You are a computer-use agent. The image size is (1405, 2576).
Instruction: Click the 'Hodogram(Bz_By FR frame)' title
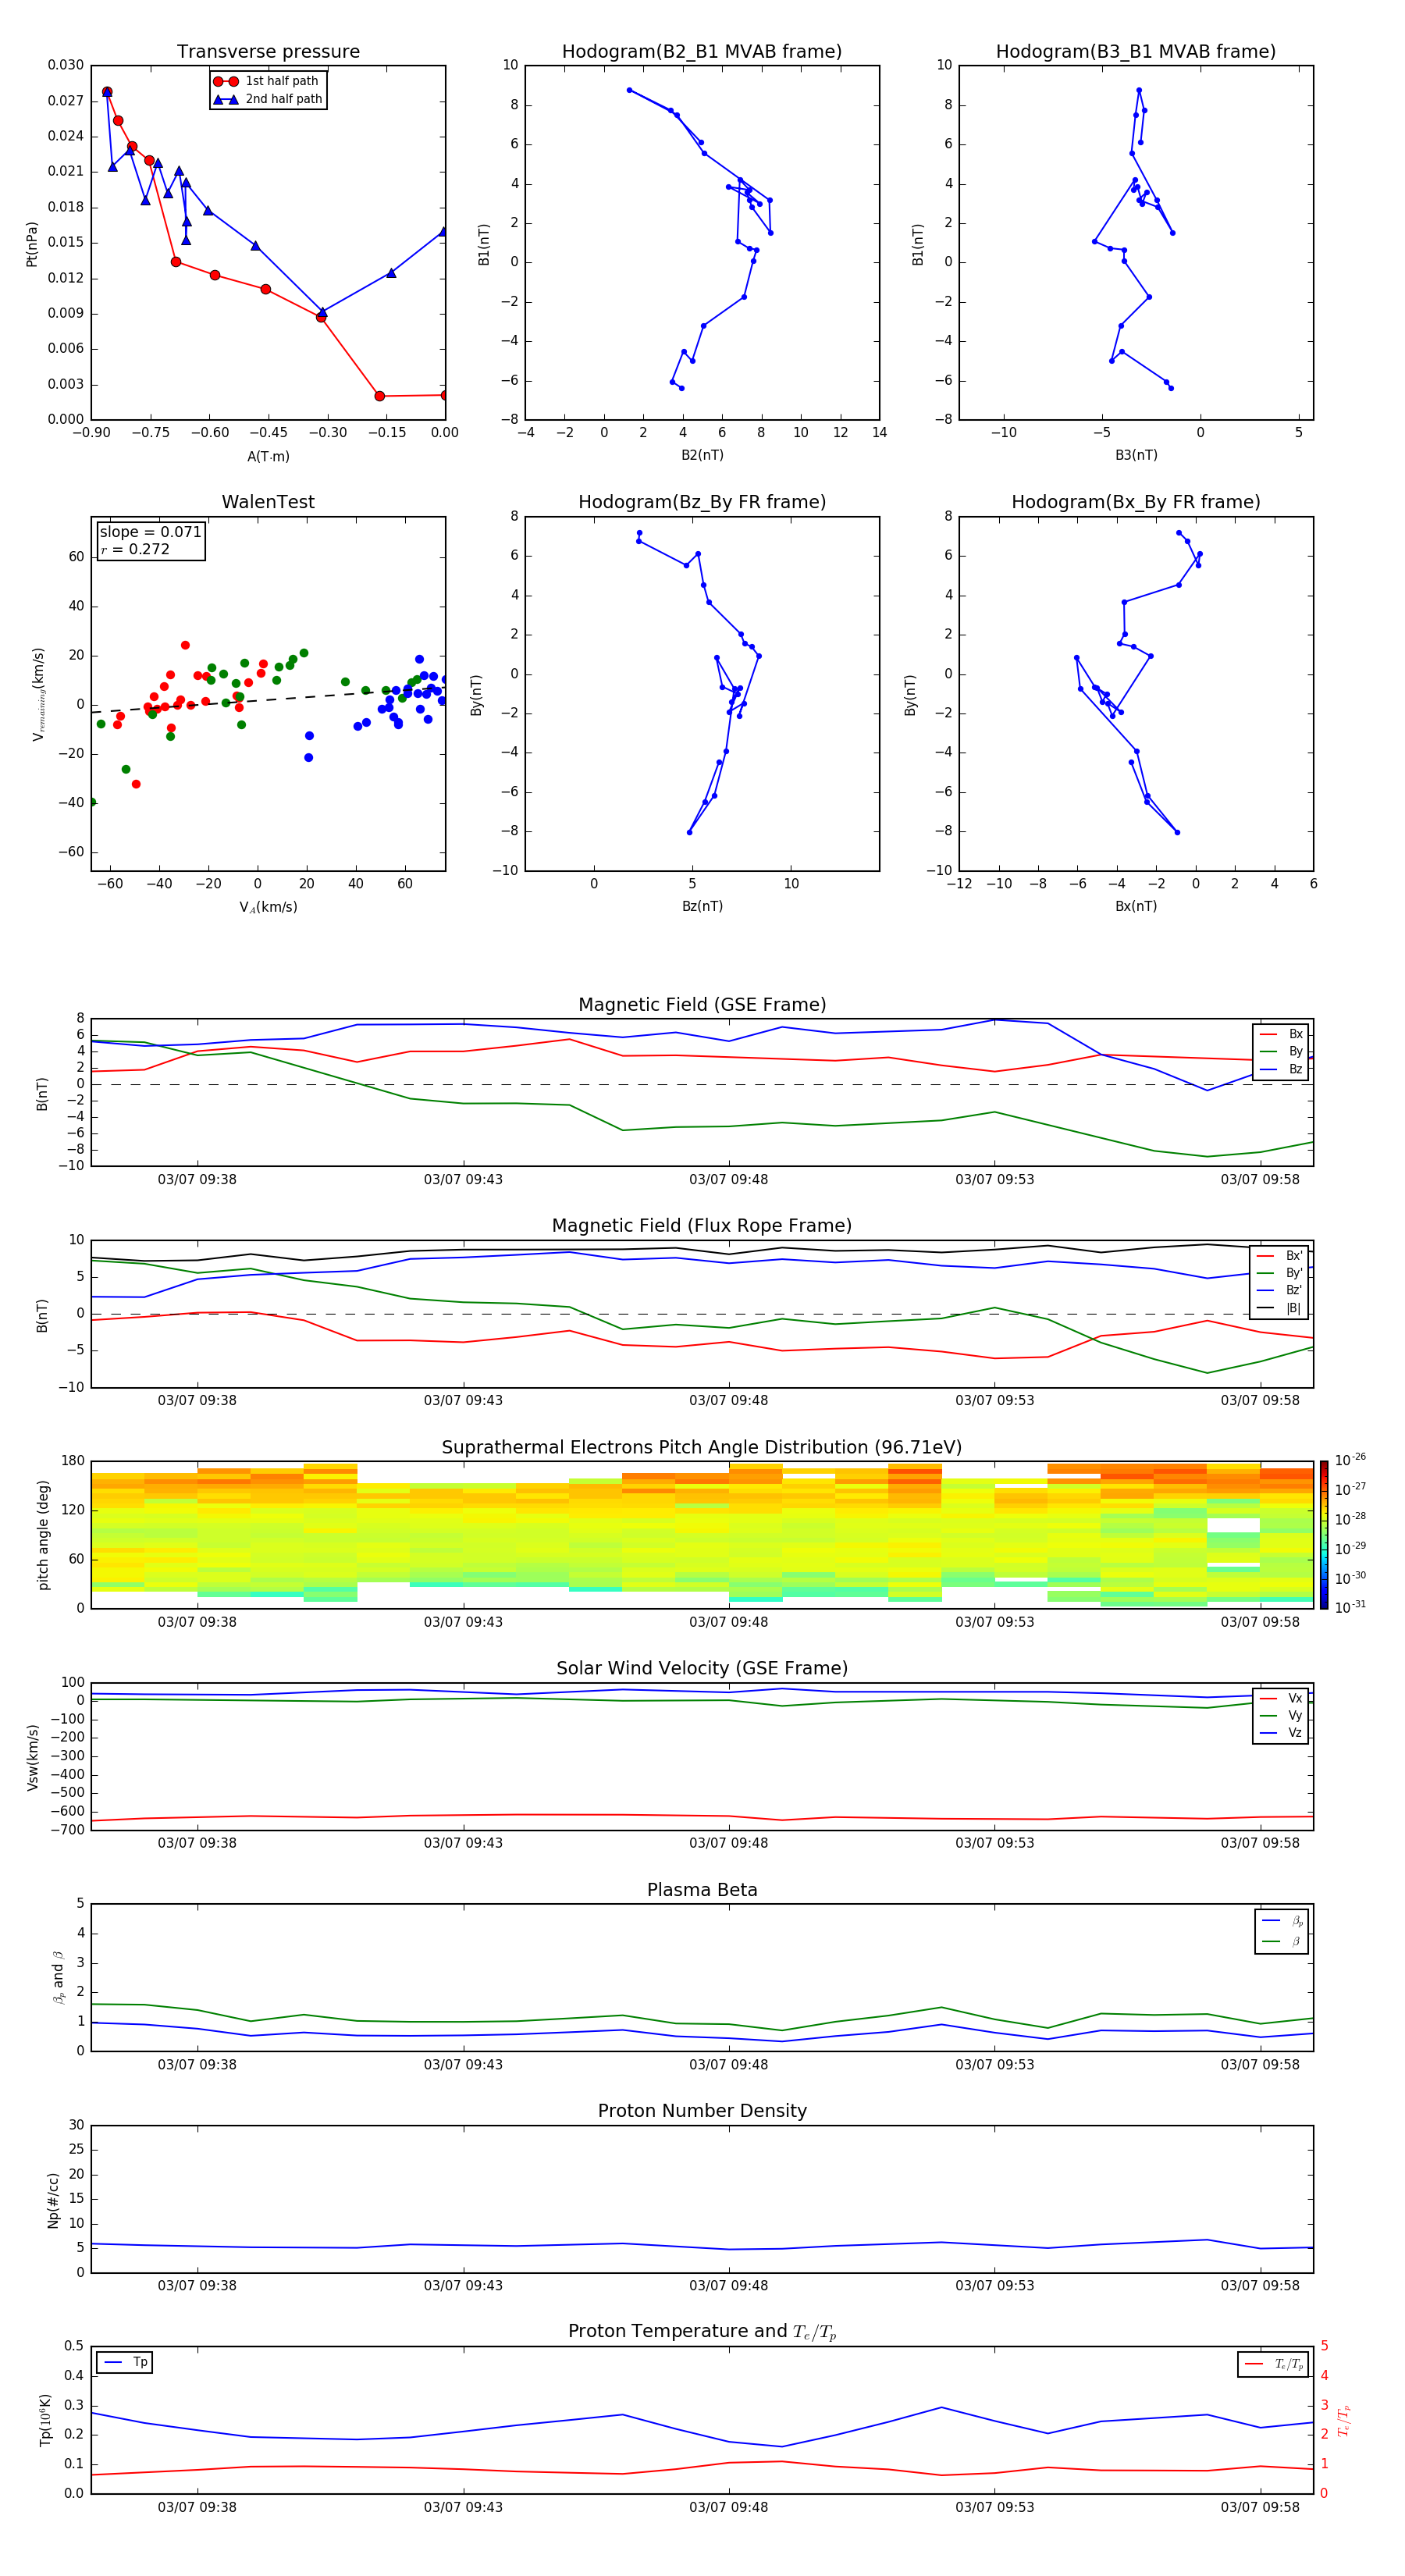[702, 502]
